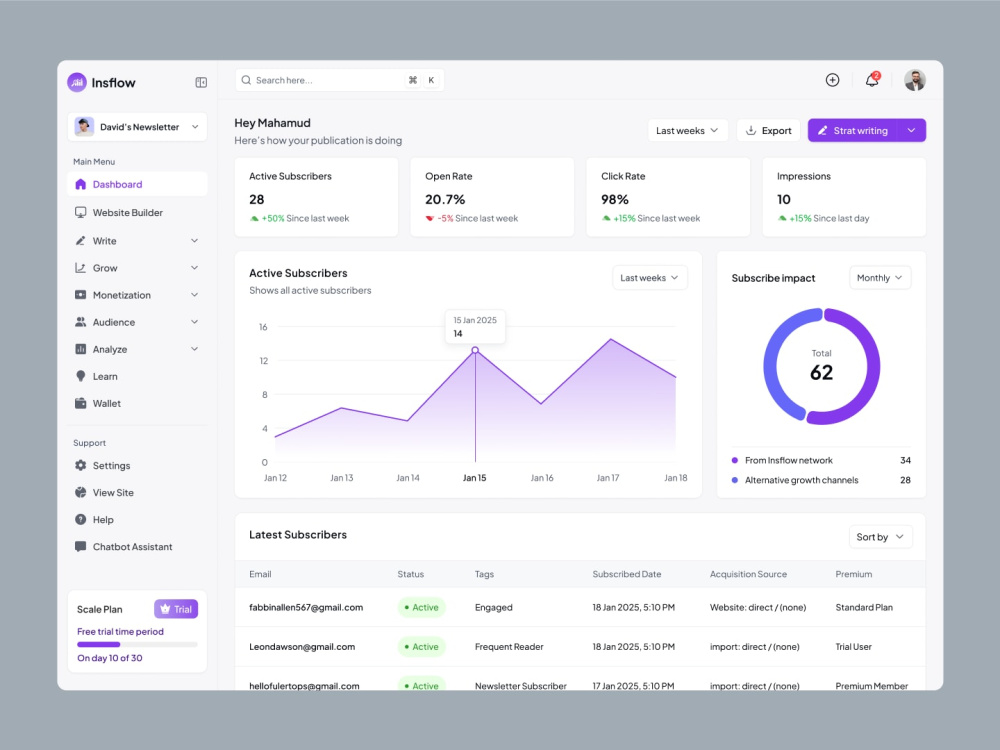Click the crown icon in Trial badge
1000x750 pixels.
pyautogui.click(x=165, y=609)
